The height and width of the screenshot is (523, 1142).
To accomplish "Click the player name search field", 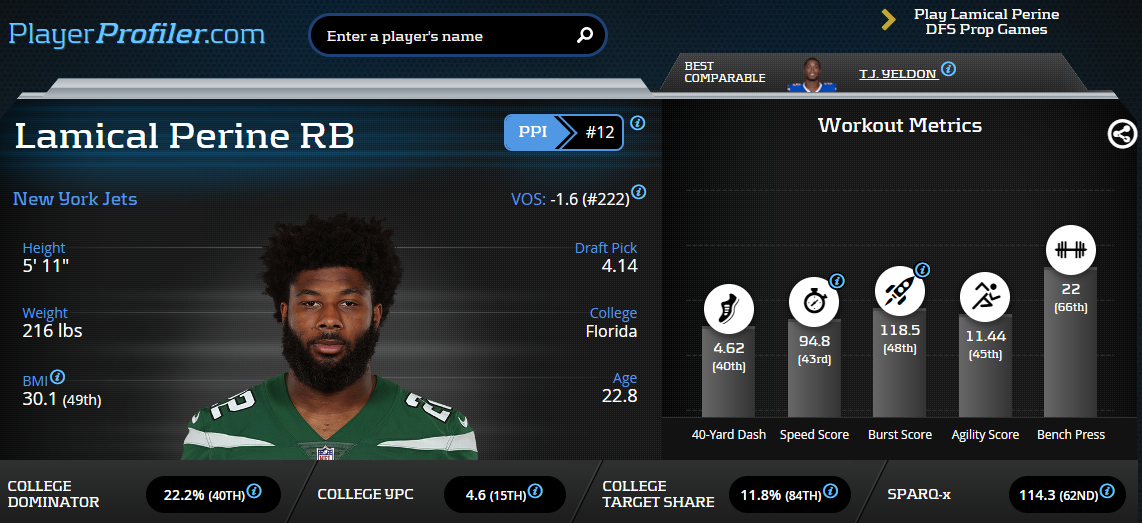I will pyautogui.click(x=457, y=36).
